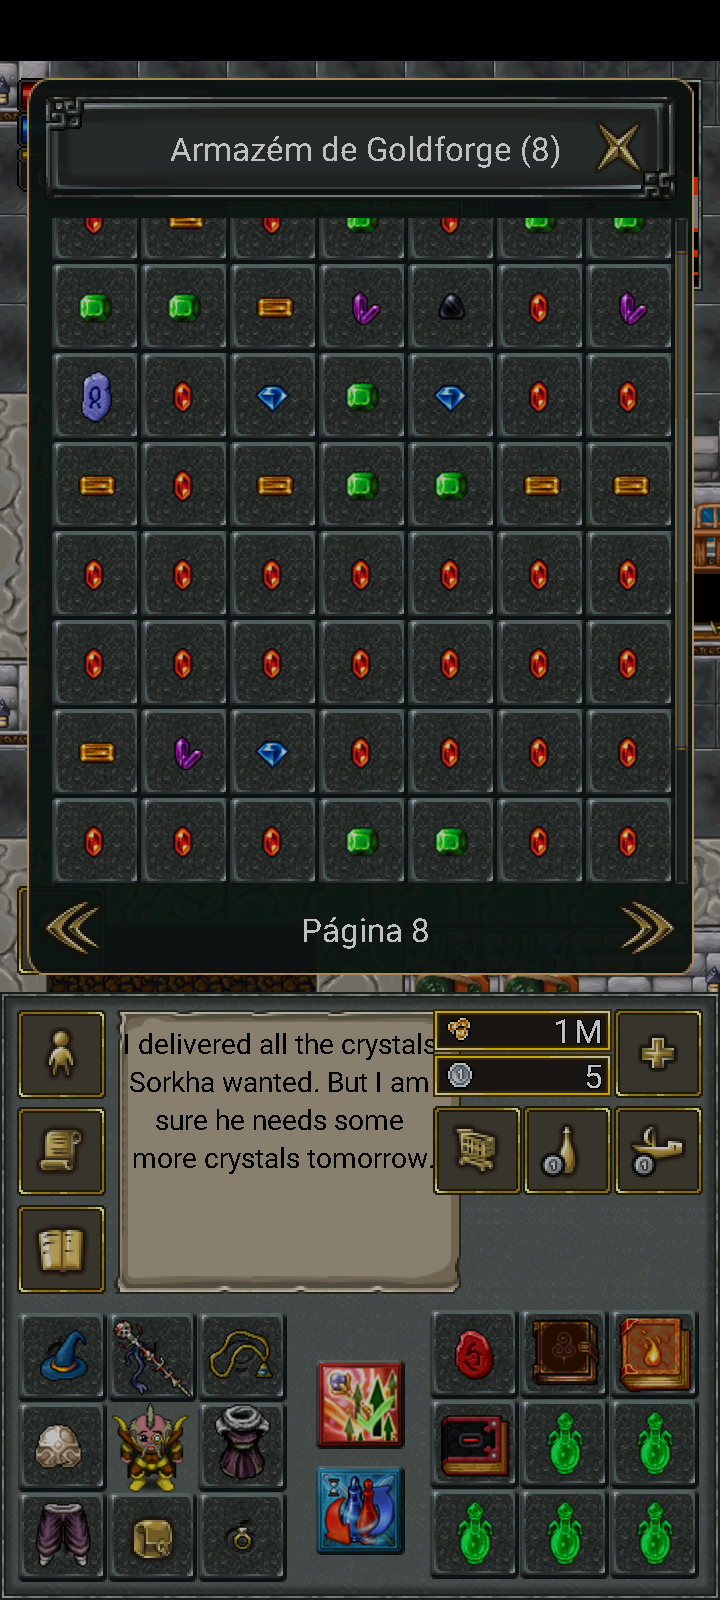Select the skull staff weapon slot
The image size is (720, 1600).
(151, 1356)
